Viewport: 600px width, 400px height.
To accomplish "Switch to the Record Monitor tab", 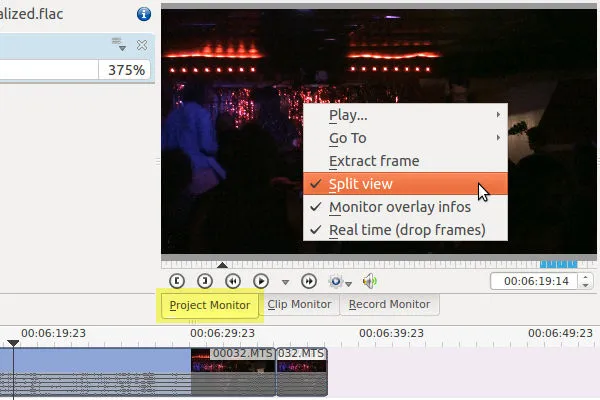I will point(390,305).
